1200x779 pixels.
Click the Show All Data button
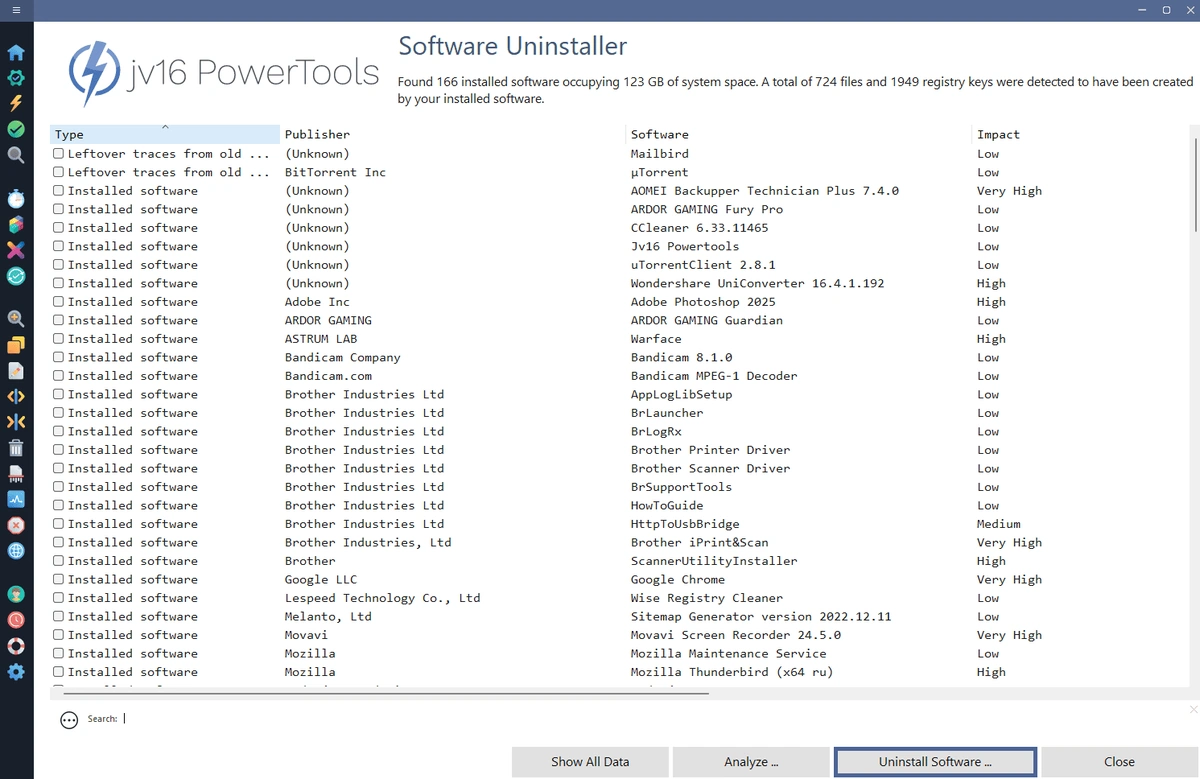coord(590,762)
